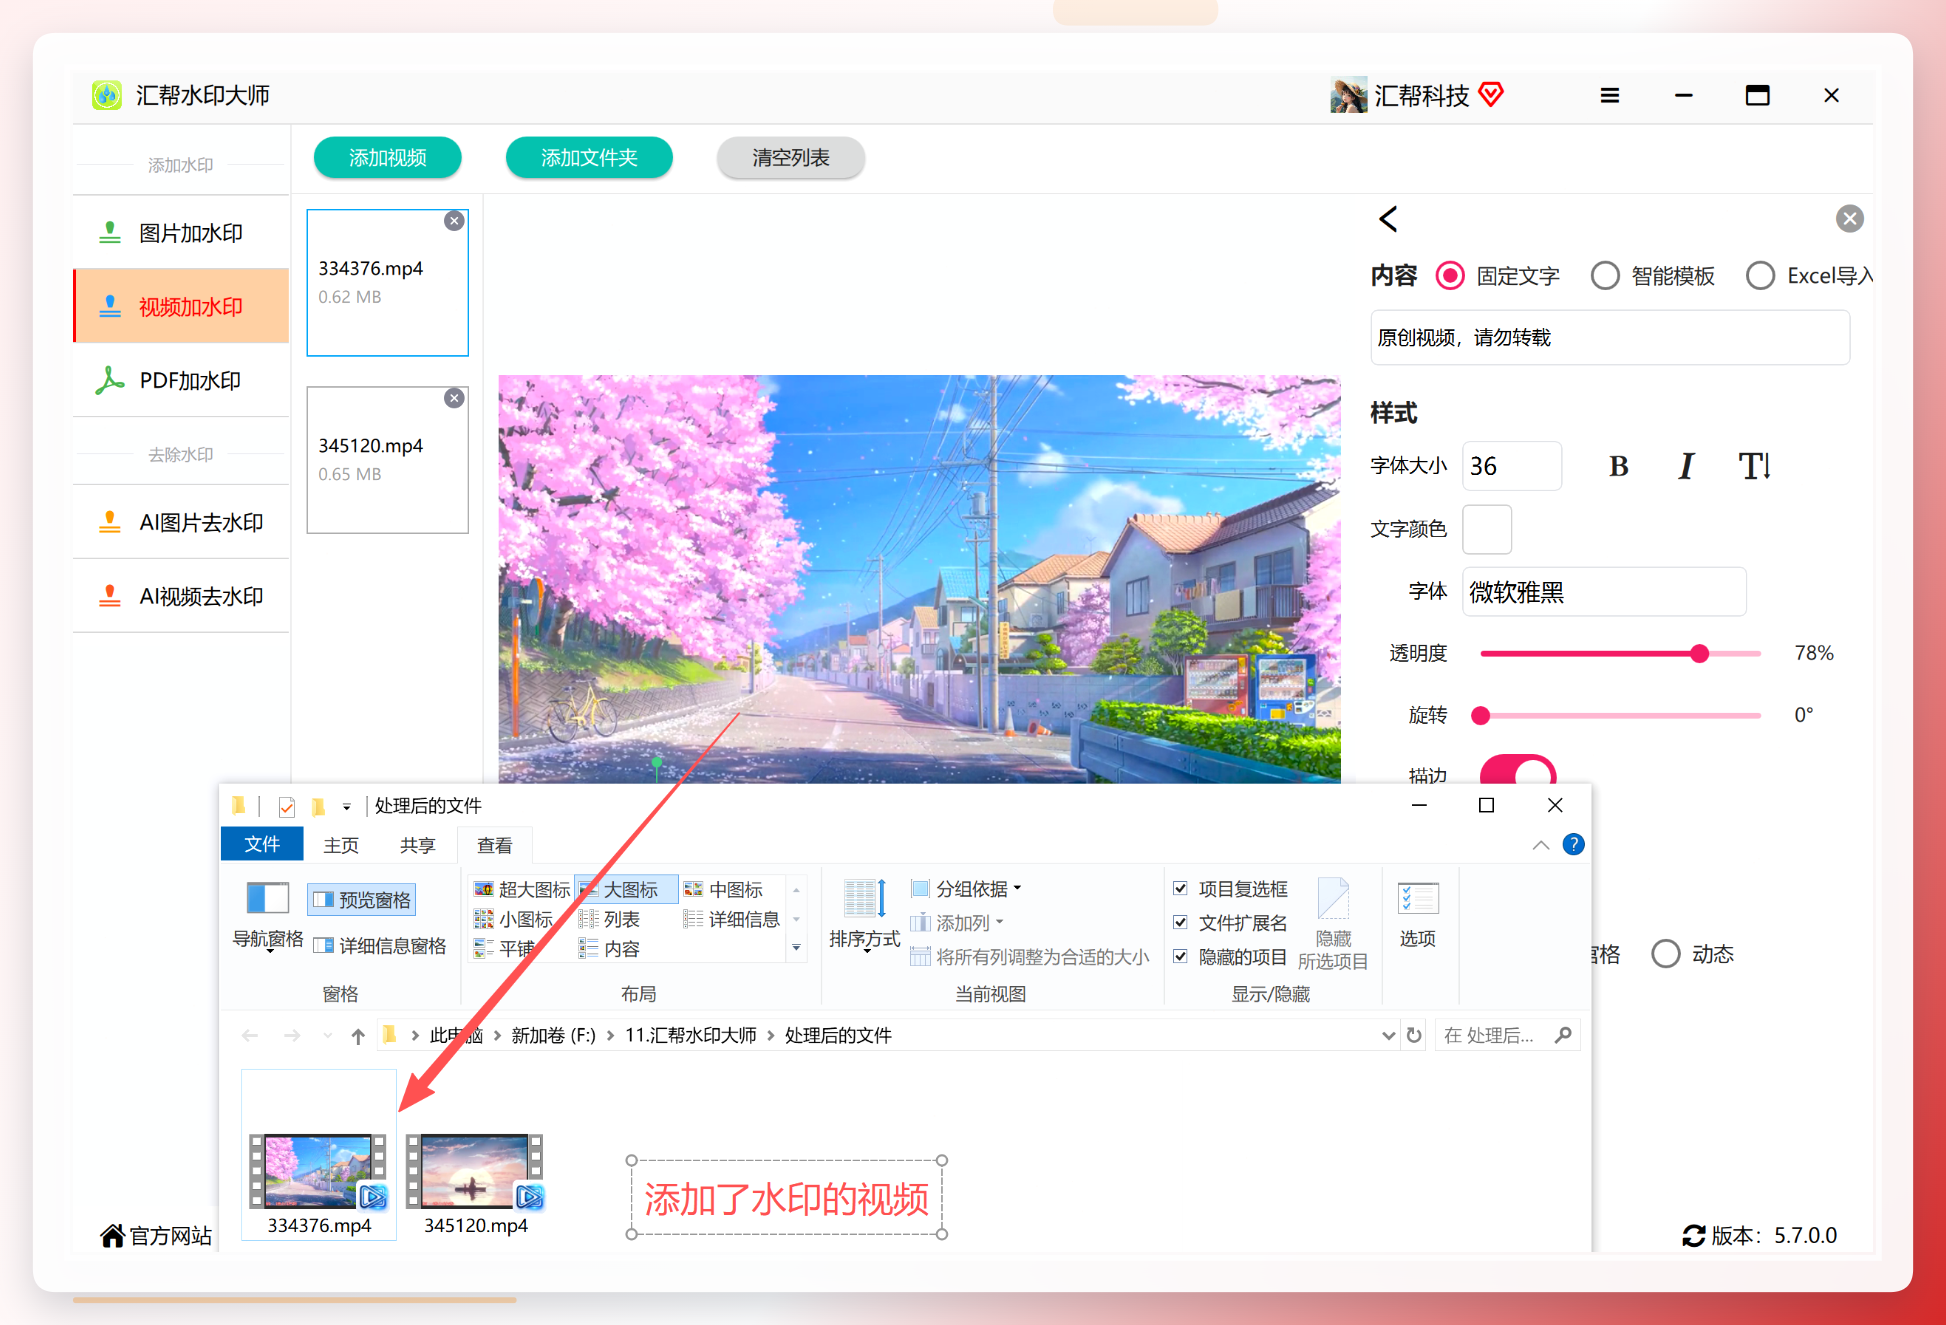Open the hamburger menu in title bar
1946x1325 pixels.
pos(1609,96)
